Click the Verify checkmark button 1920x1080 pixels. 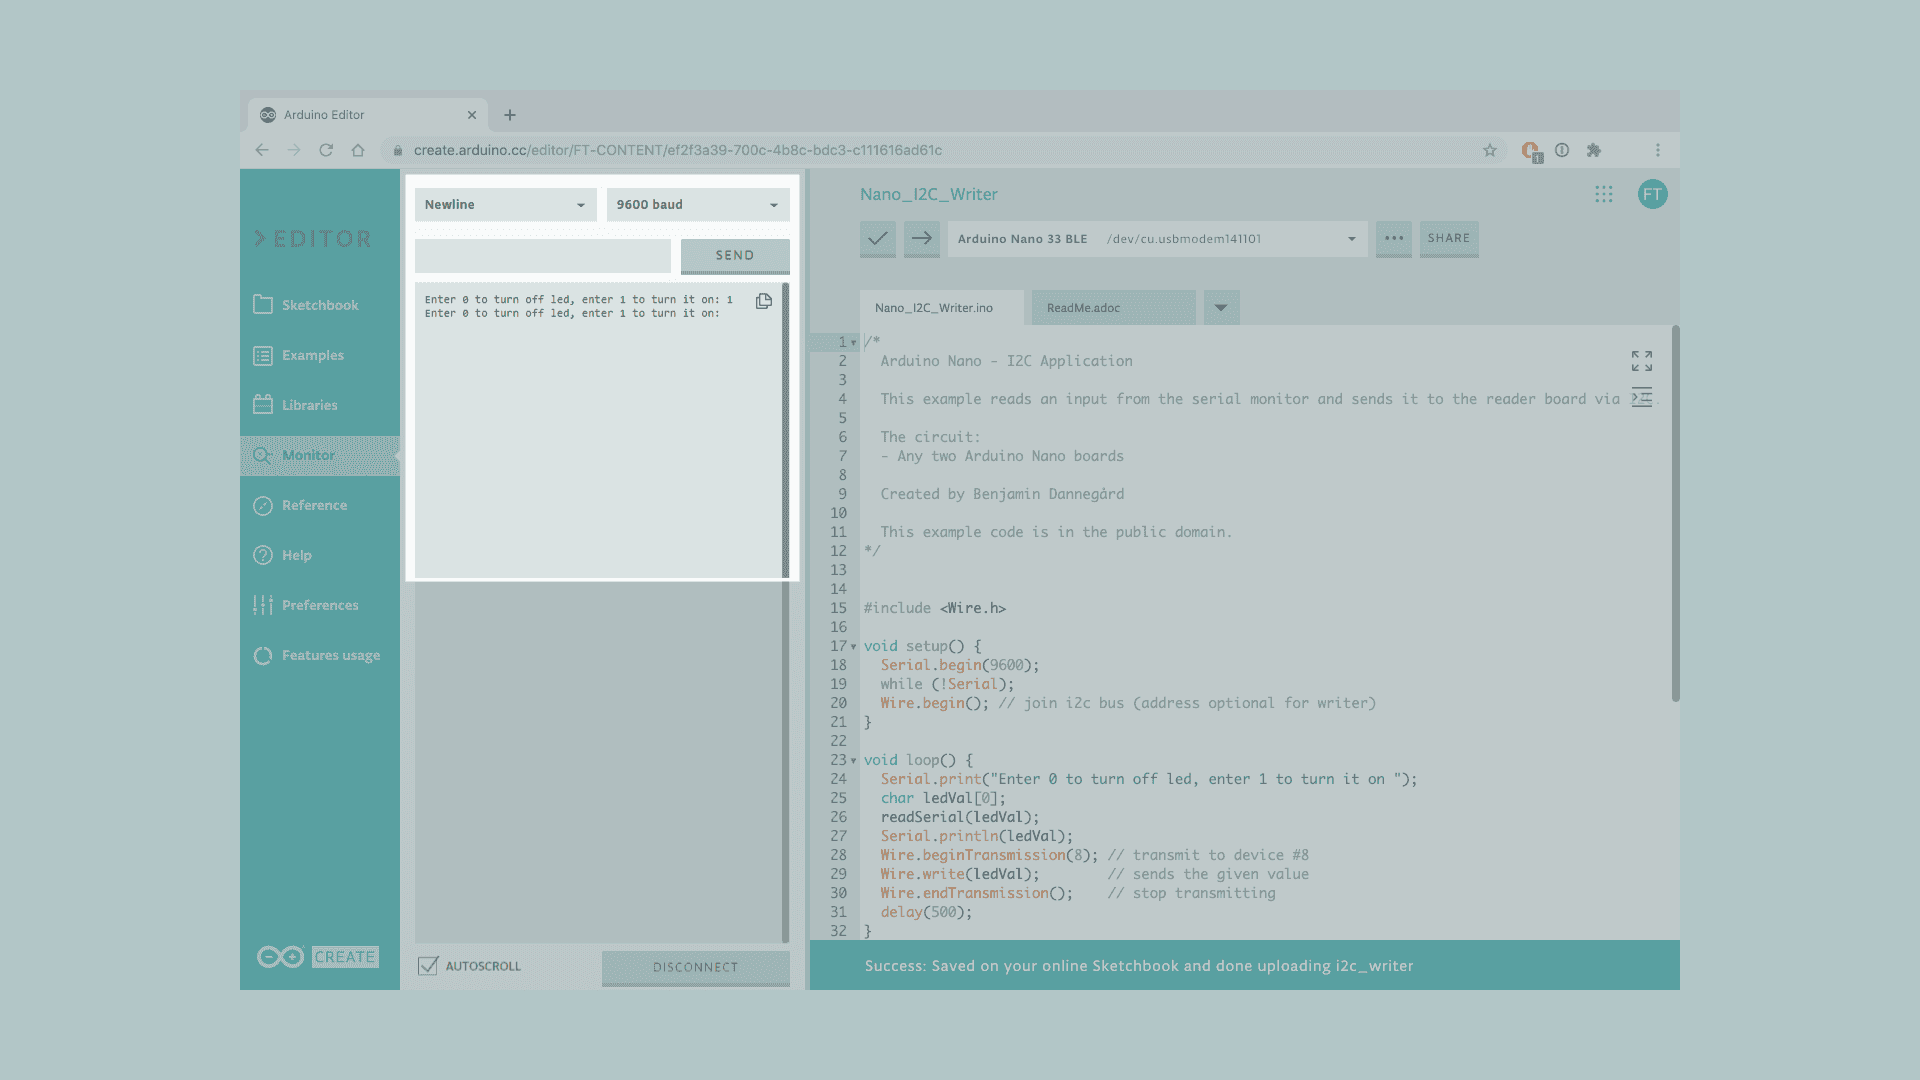(x=877, y=238)
